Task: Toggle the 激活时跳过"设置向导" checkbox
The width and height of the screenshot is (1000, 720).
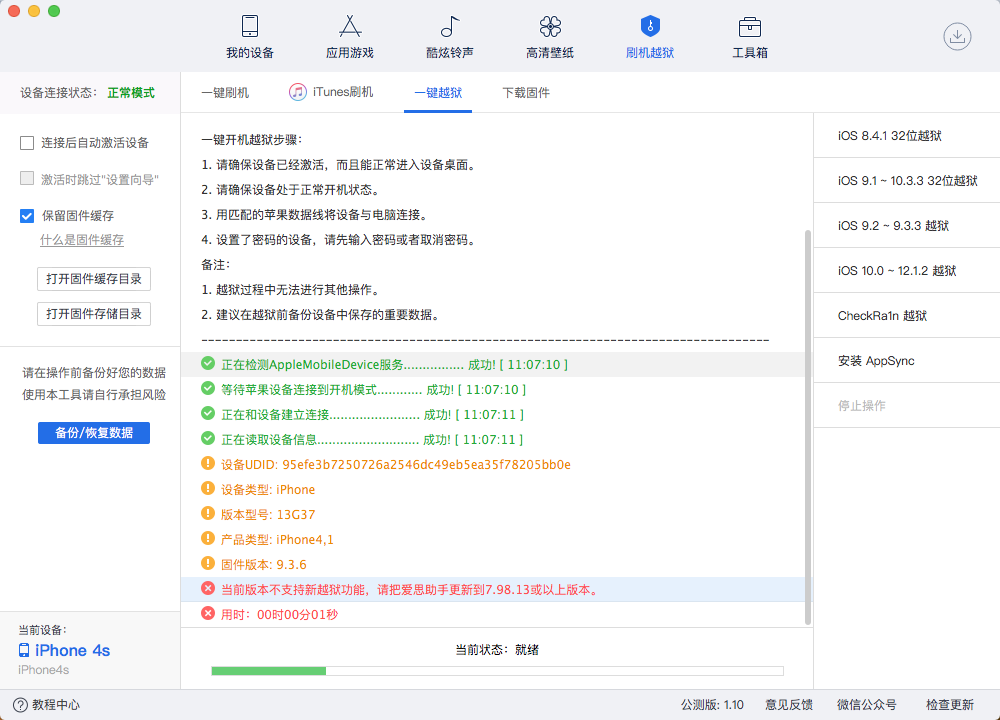Action: [27, 179]
